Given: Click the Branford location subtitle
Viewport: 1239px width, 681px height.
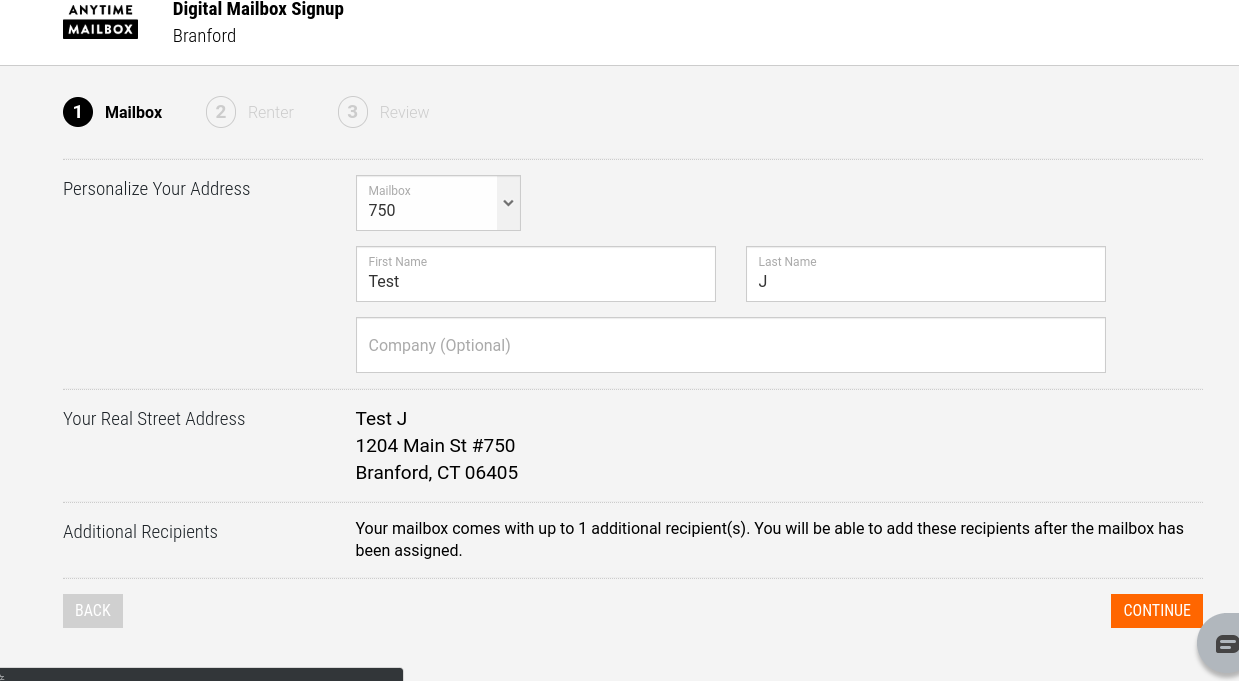Looking at the screenshot, I should 204,36.
